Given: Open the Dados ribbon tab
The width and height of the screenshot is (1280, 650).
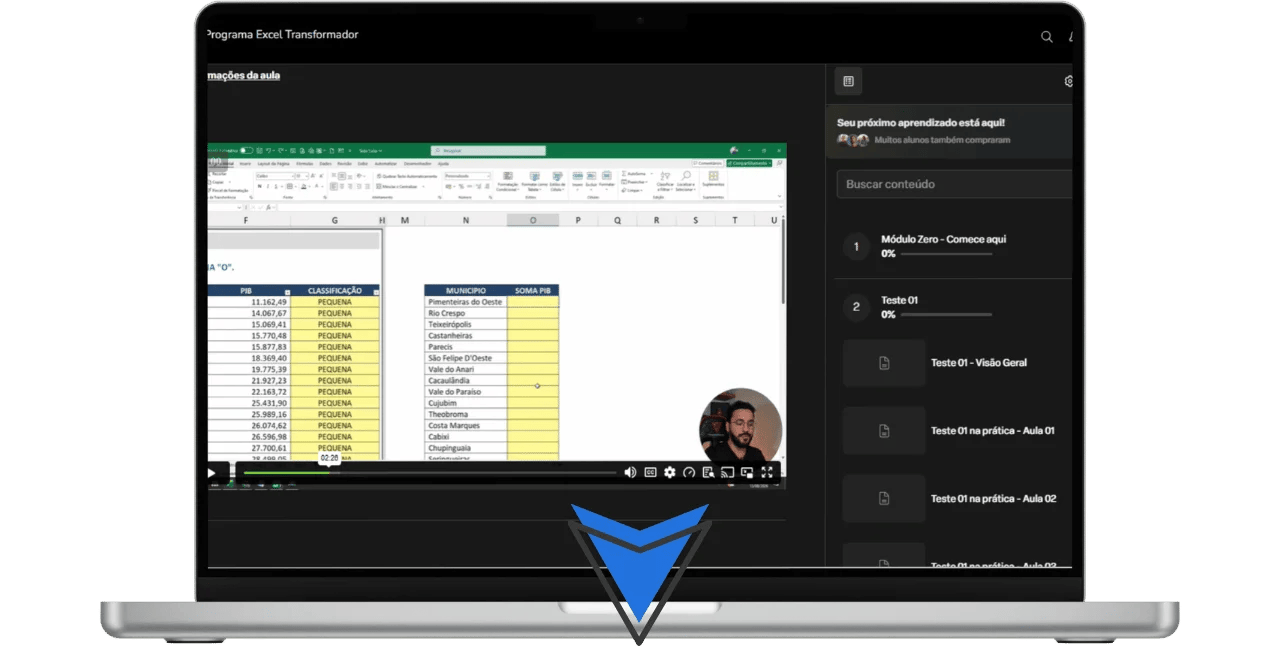Looking at the screenshot, I should [x=325, y=164].
